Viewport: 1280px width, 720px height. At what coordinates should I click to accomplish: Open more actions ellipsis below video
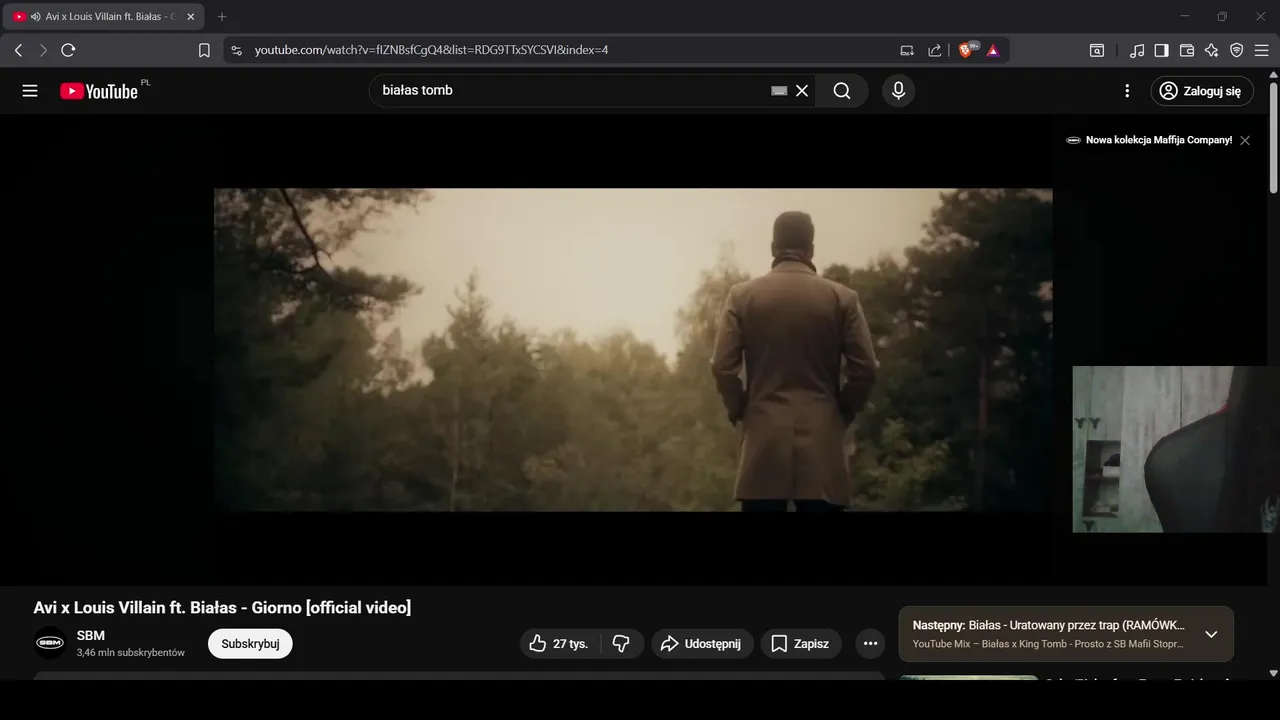[x=870, y=644]
